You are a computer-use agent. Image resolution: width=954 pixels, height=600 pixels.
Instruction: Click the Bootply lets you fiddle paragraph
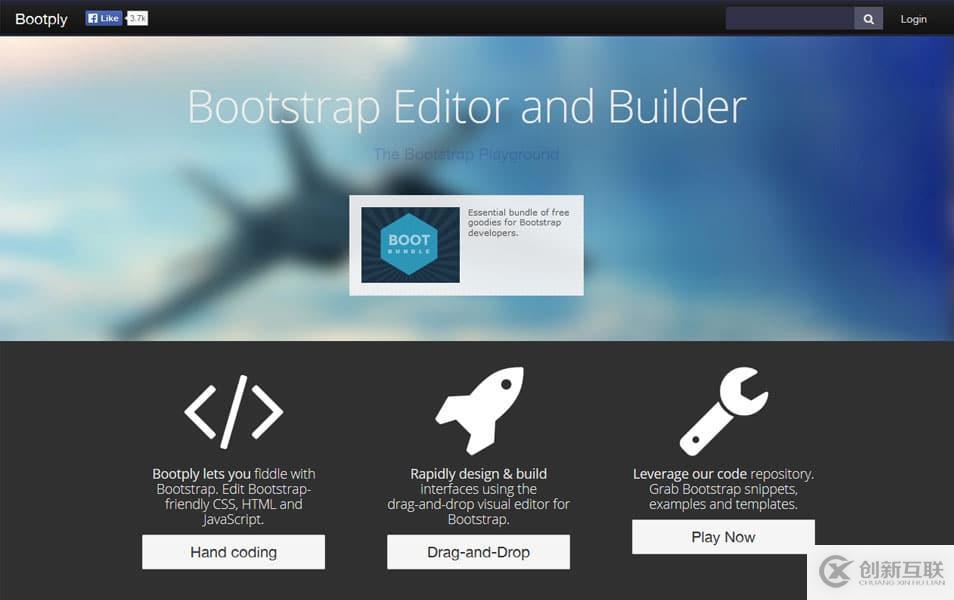(234, 497)
